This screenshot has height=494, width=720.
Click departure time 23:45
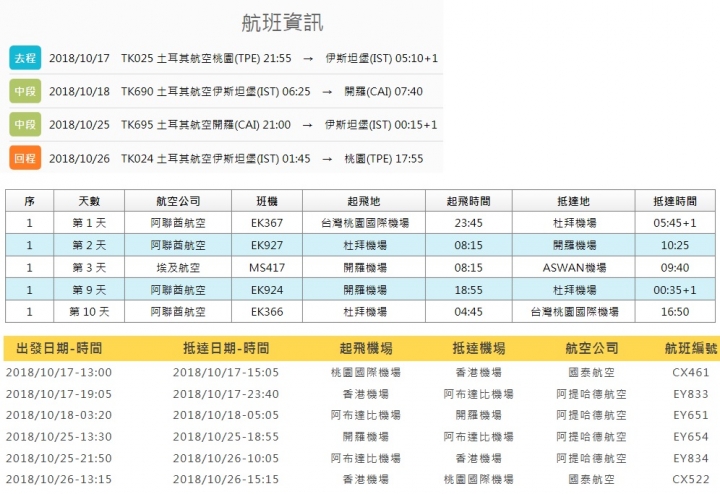tap(468, 223)
